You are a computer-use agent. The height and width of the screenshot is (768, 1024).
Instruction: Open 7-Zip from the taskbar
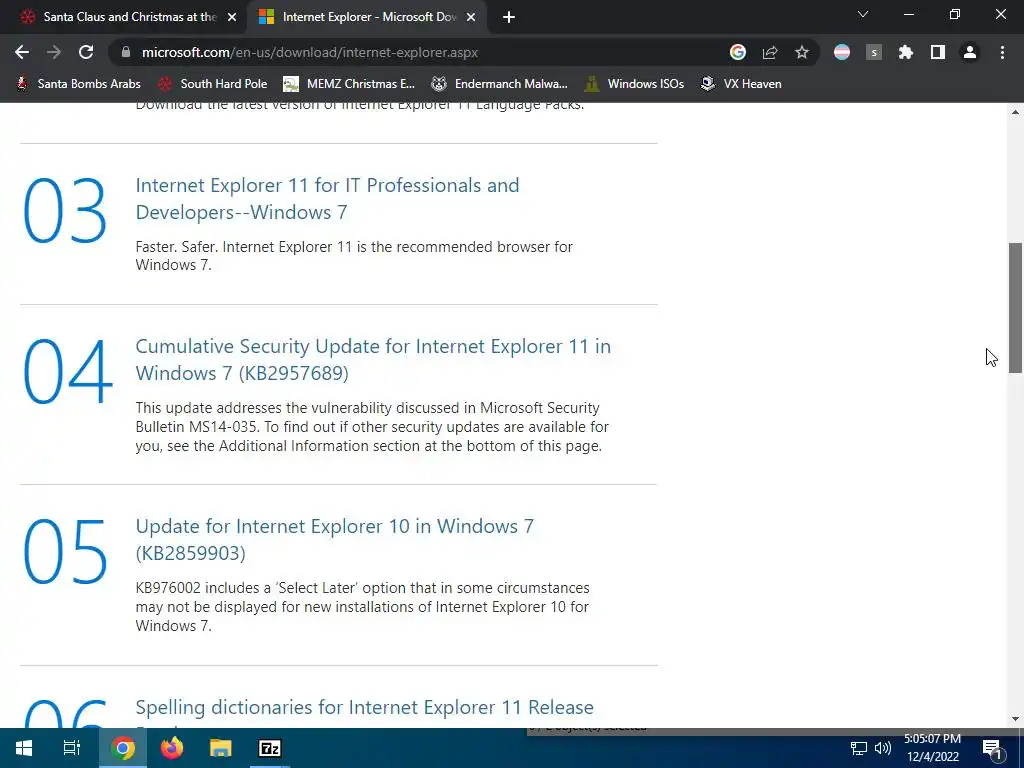(x=270, y=748)
